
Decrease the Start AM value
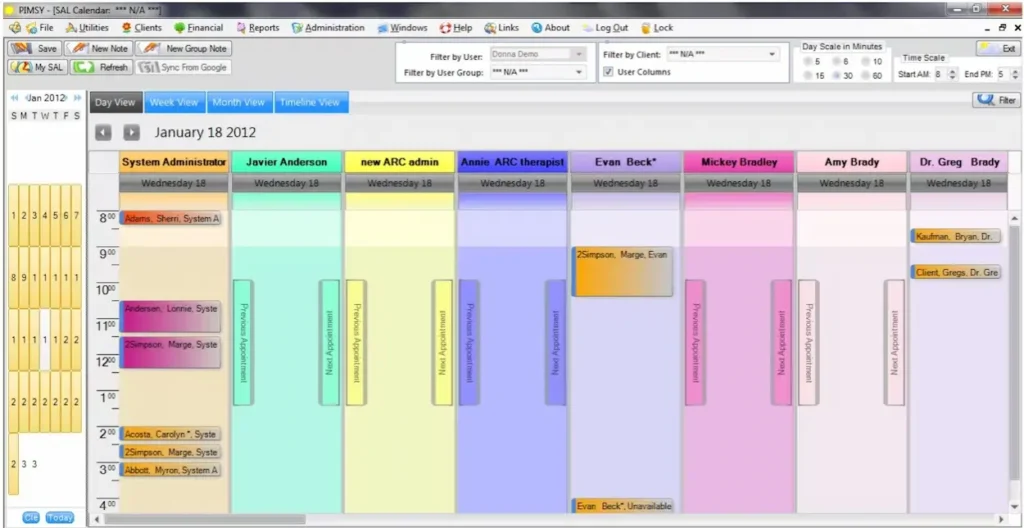[x=952, y=78]
